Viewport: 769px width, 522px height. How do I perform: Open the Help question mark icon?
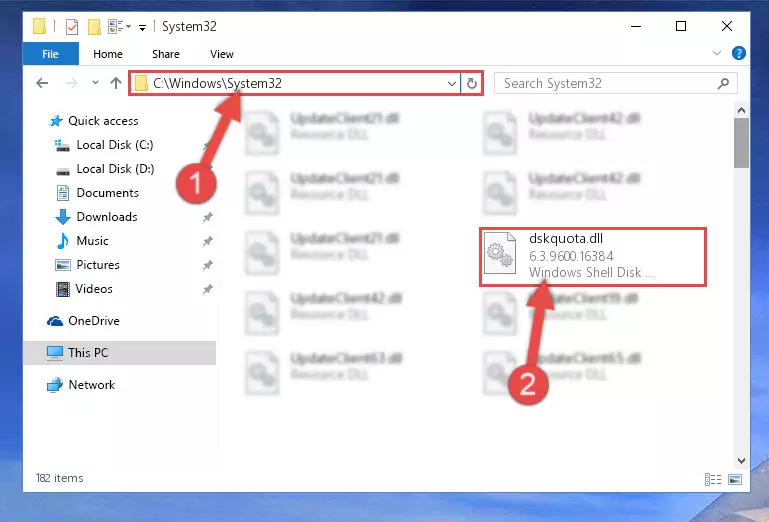(x=739, y=53)
